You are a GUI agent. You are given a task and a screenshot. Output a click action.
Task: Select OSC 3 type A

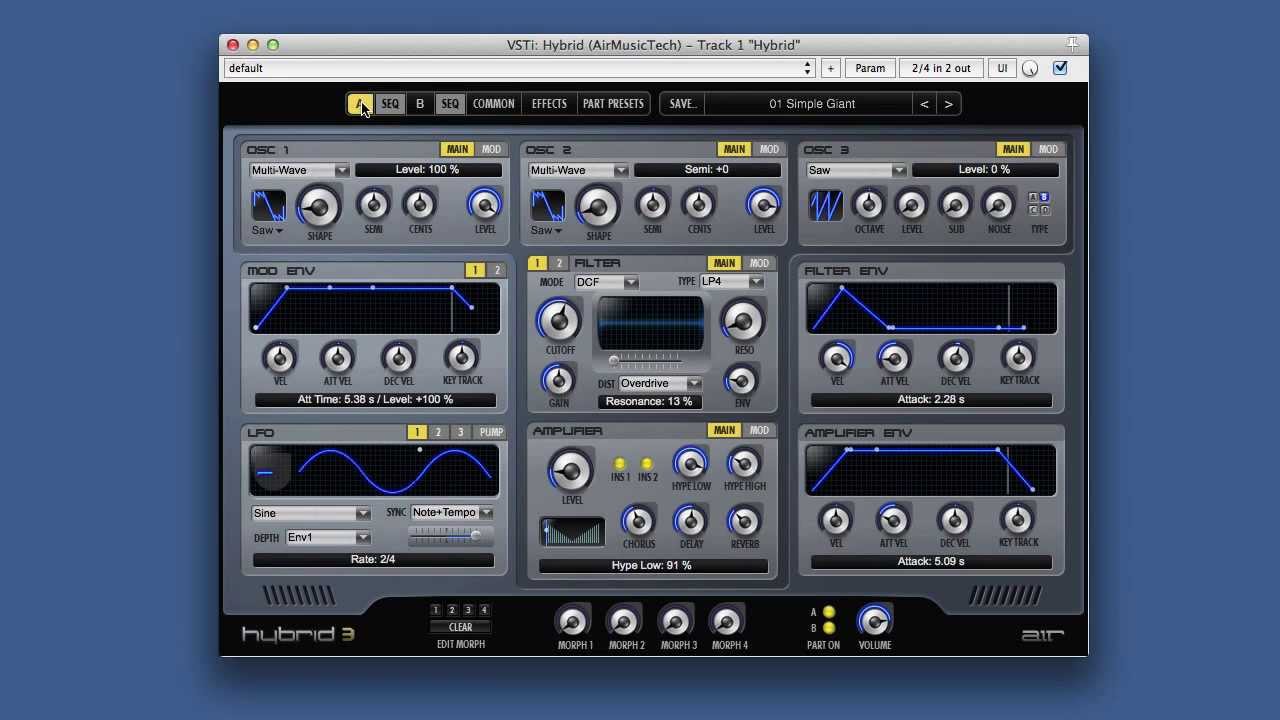pyautogui.click(x=1034, y=198)
